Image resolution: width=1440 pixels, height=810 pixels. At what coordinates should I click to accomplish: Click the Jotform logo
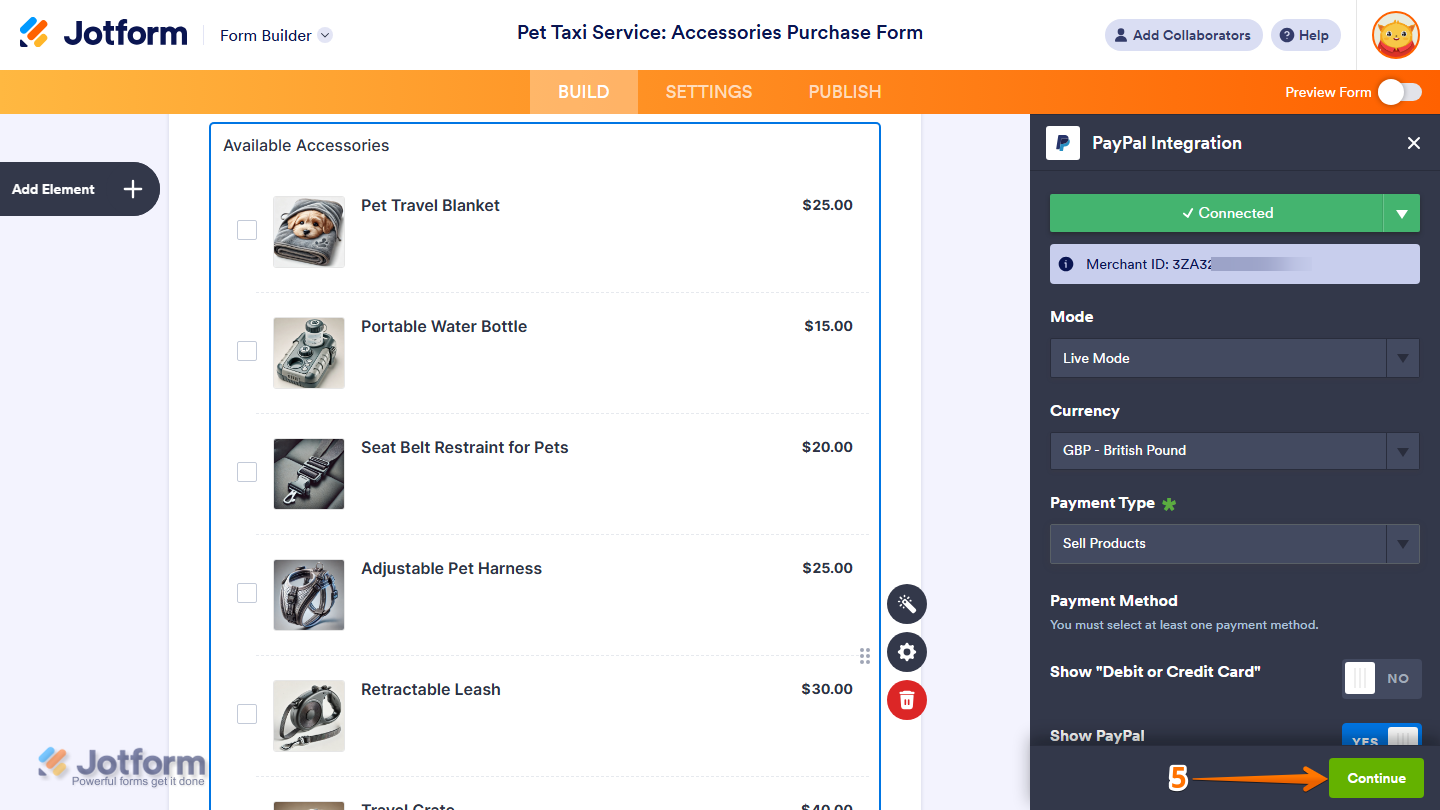pos(104,34)
